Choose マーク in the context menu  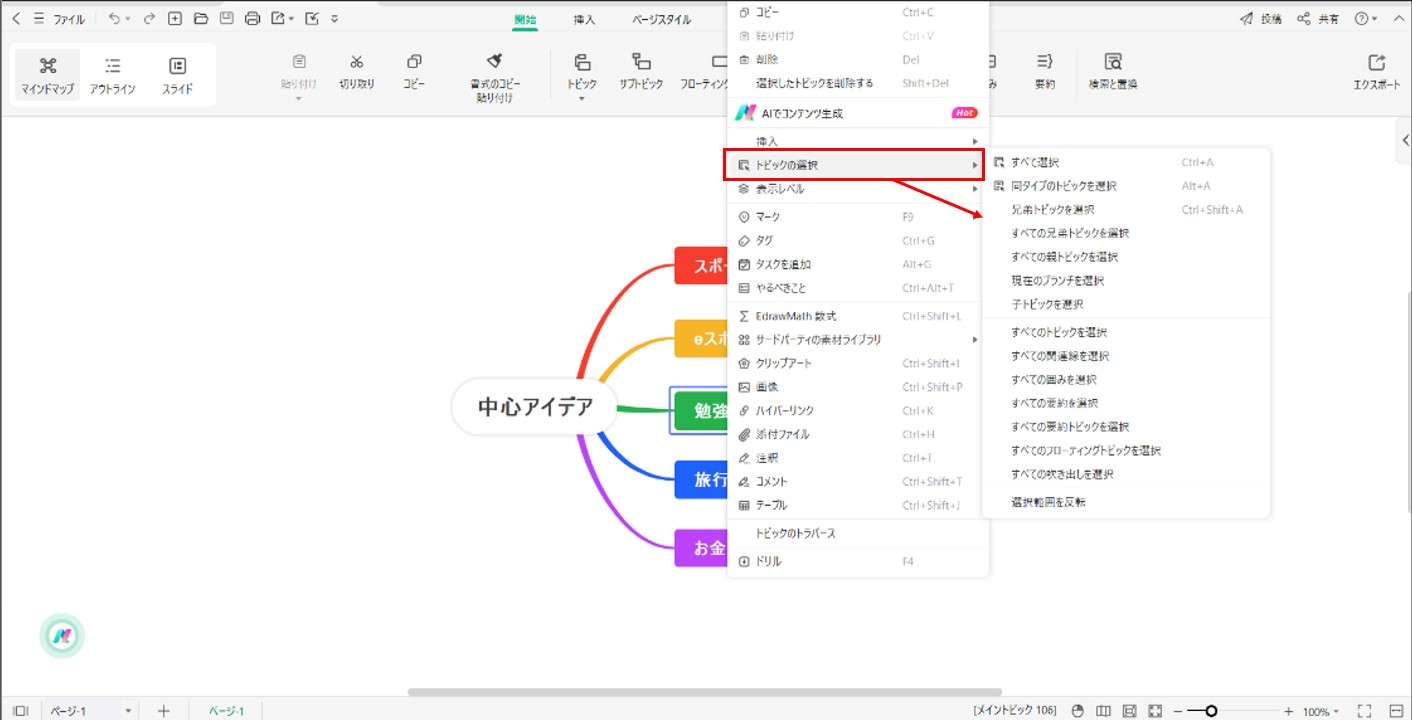pos(858,217)
